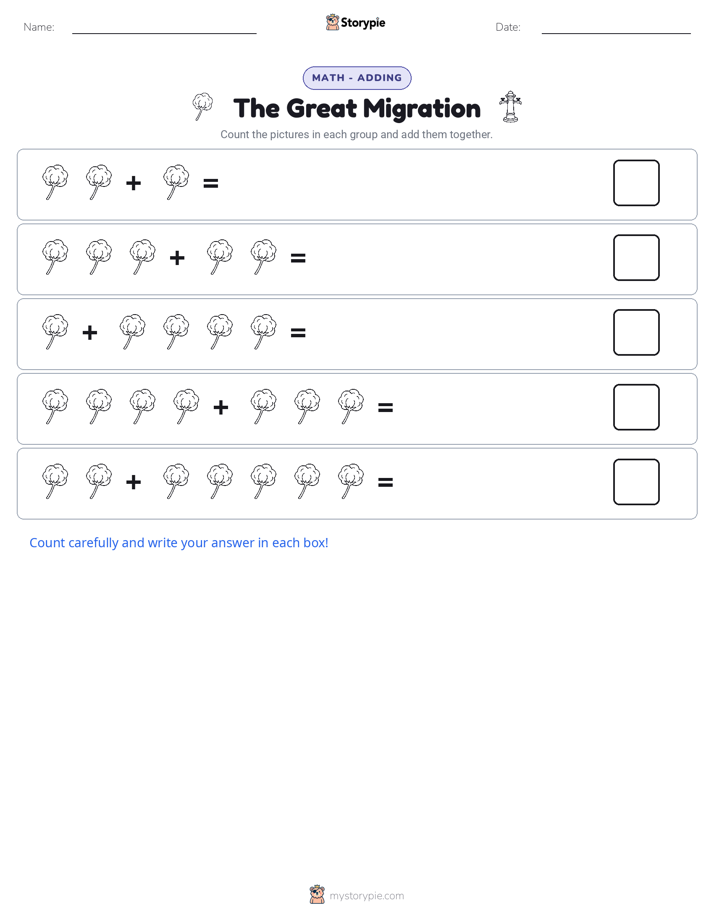Click the blue 'Count carefully' hint text

pos(178,543)
